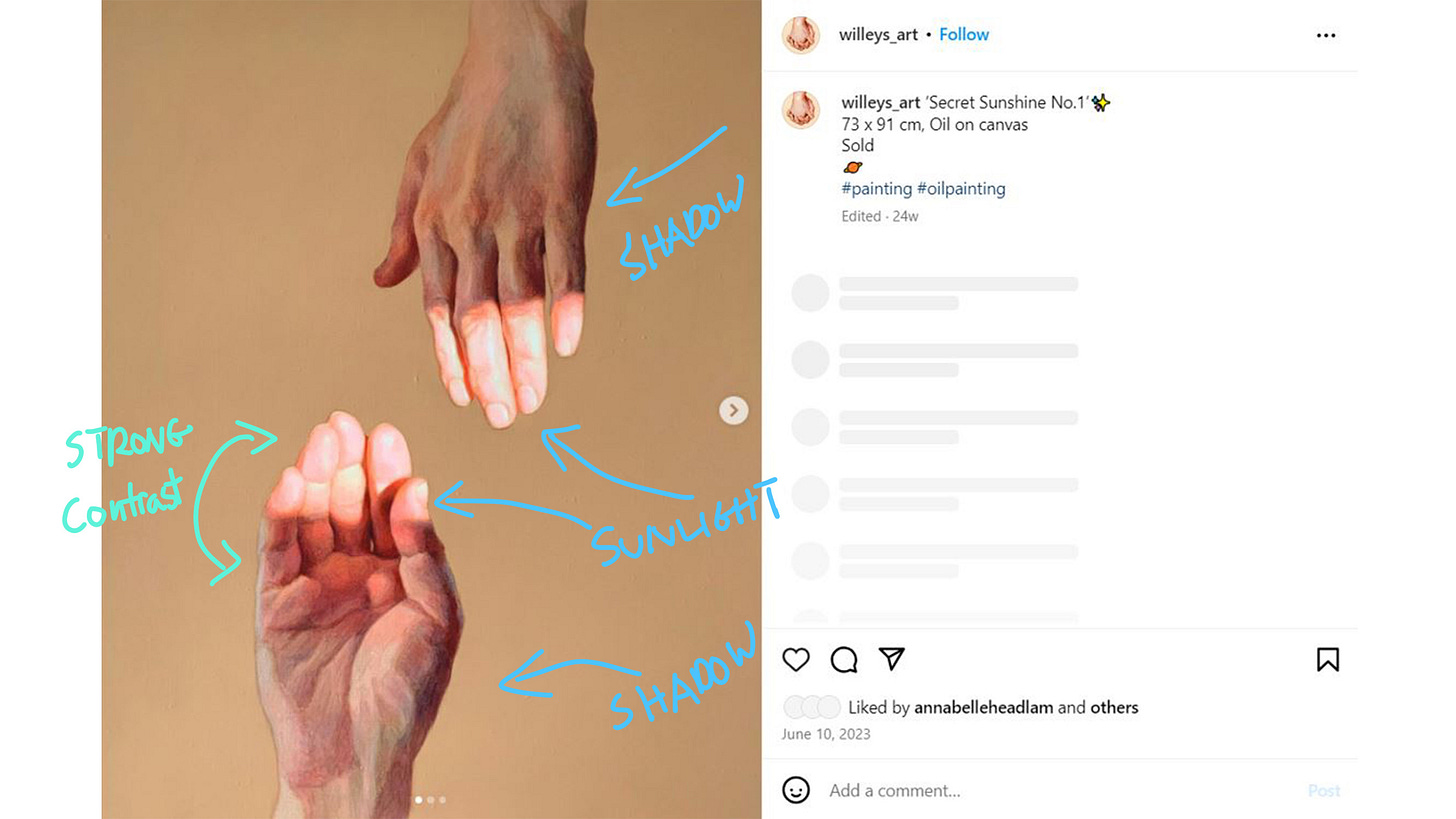Open willeys_art username in the caption

click(881, 103)
